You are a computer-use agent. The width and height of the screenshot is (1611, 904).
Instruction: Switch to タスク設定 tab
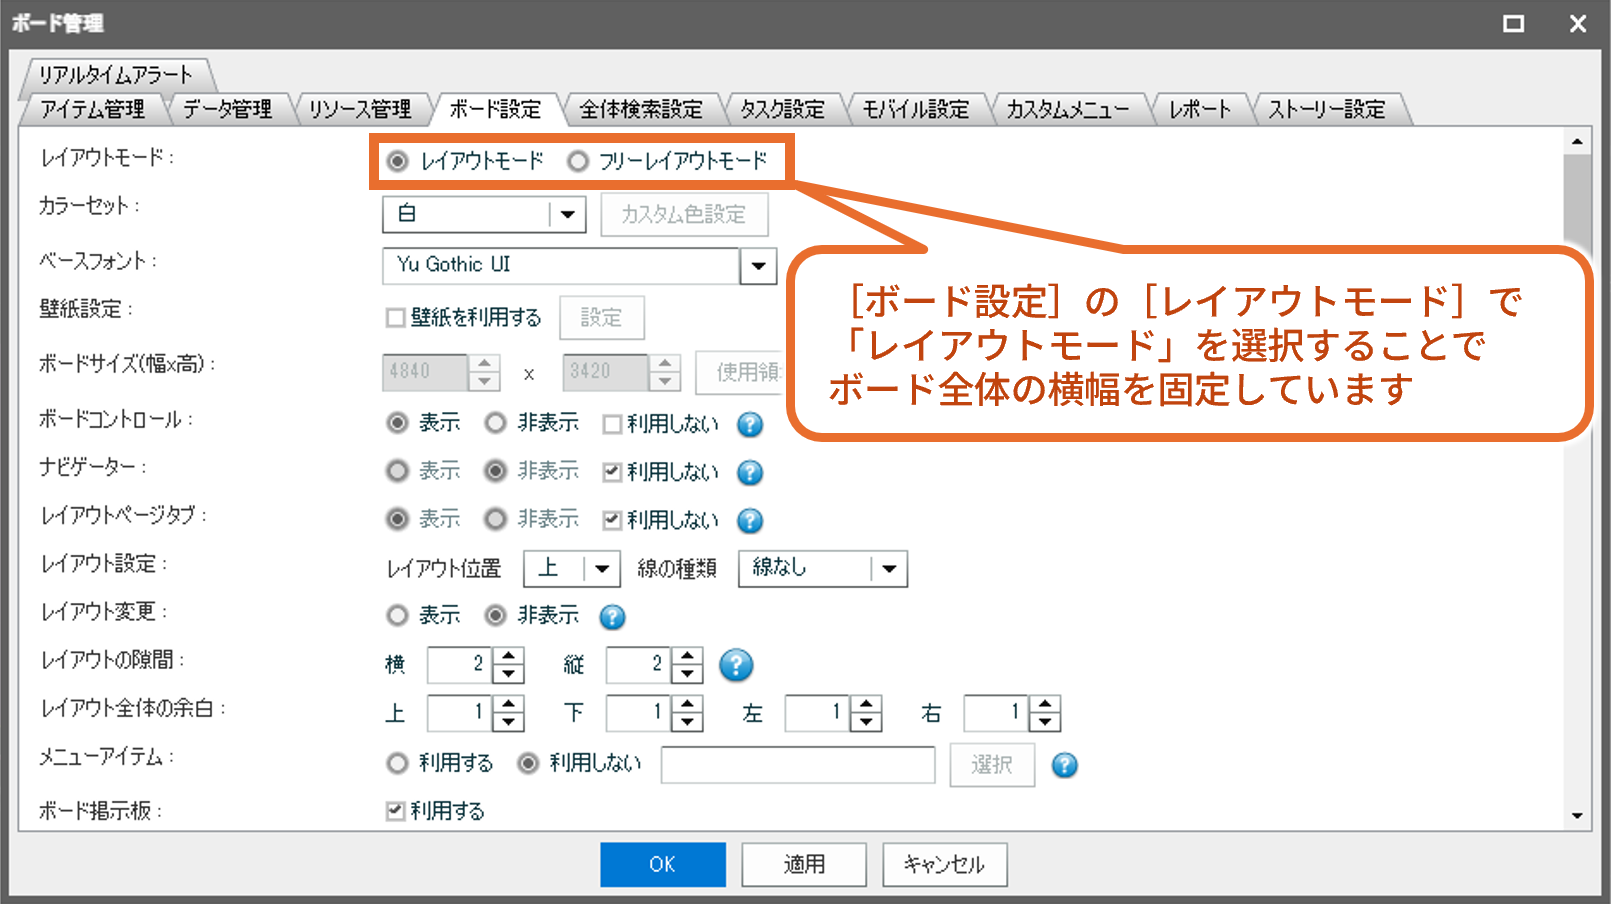tap(782, 109)
